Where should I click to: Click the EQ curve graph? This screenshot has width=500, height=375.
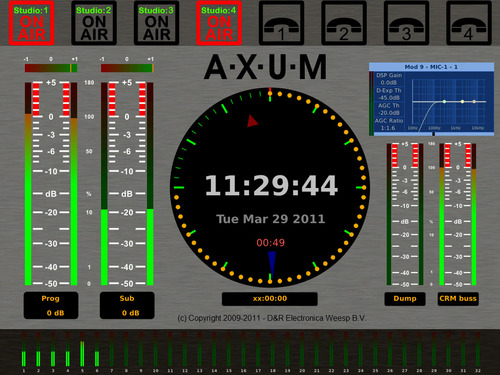click(449, 105)
